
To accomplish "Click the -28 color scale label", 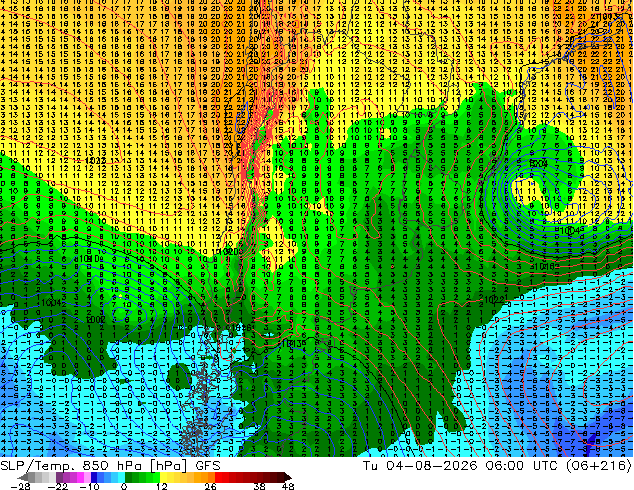I will point(20,486).
